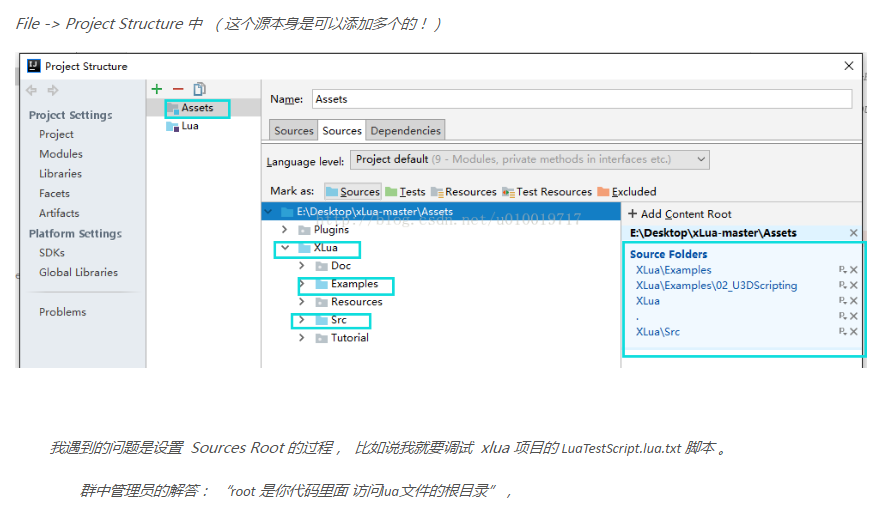The height and width of the screenshot is (506, 884).
Task: Expand the Src folder
Action: 302,319
